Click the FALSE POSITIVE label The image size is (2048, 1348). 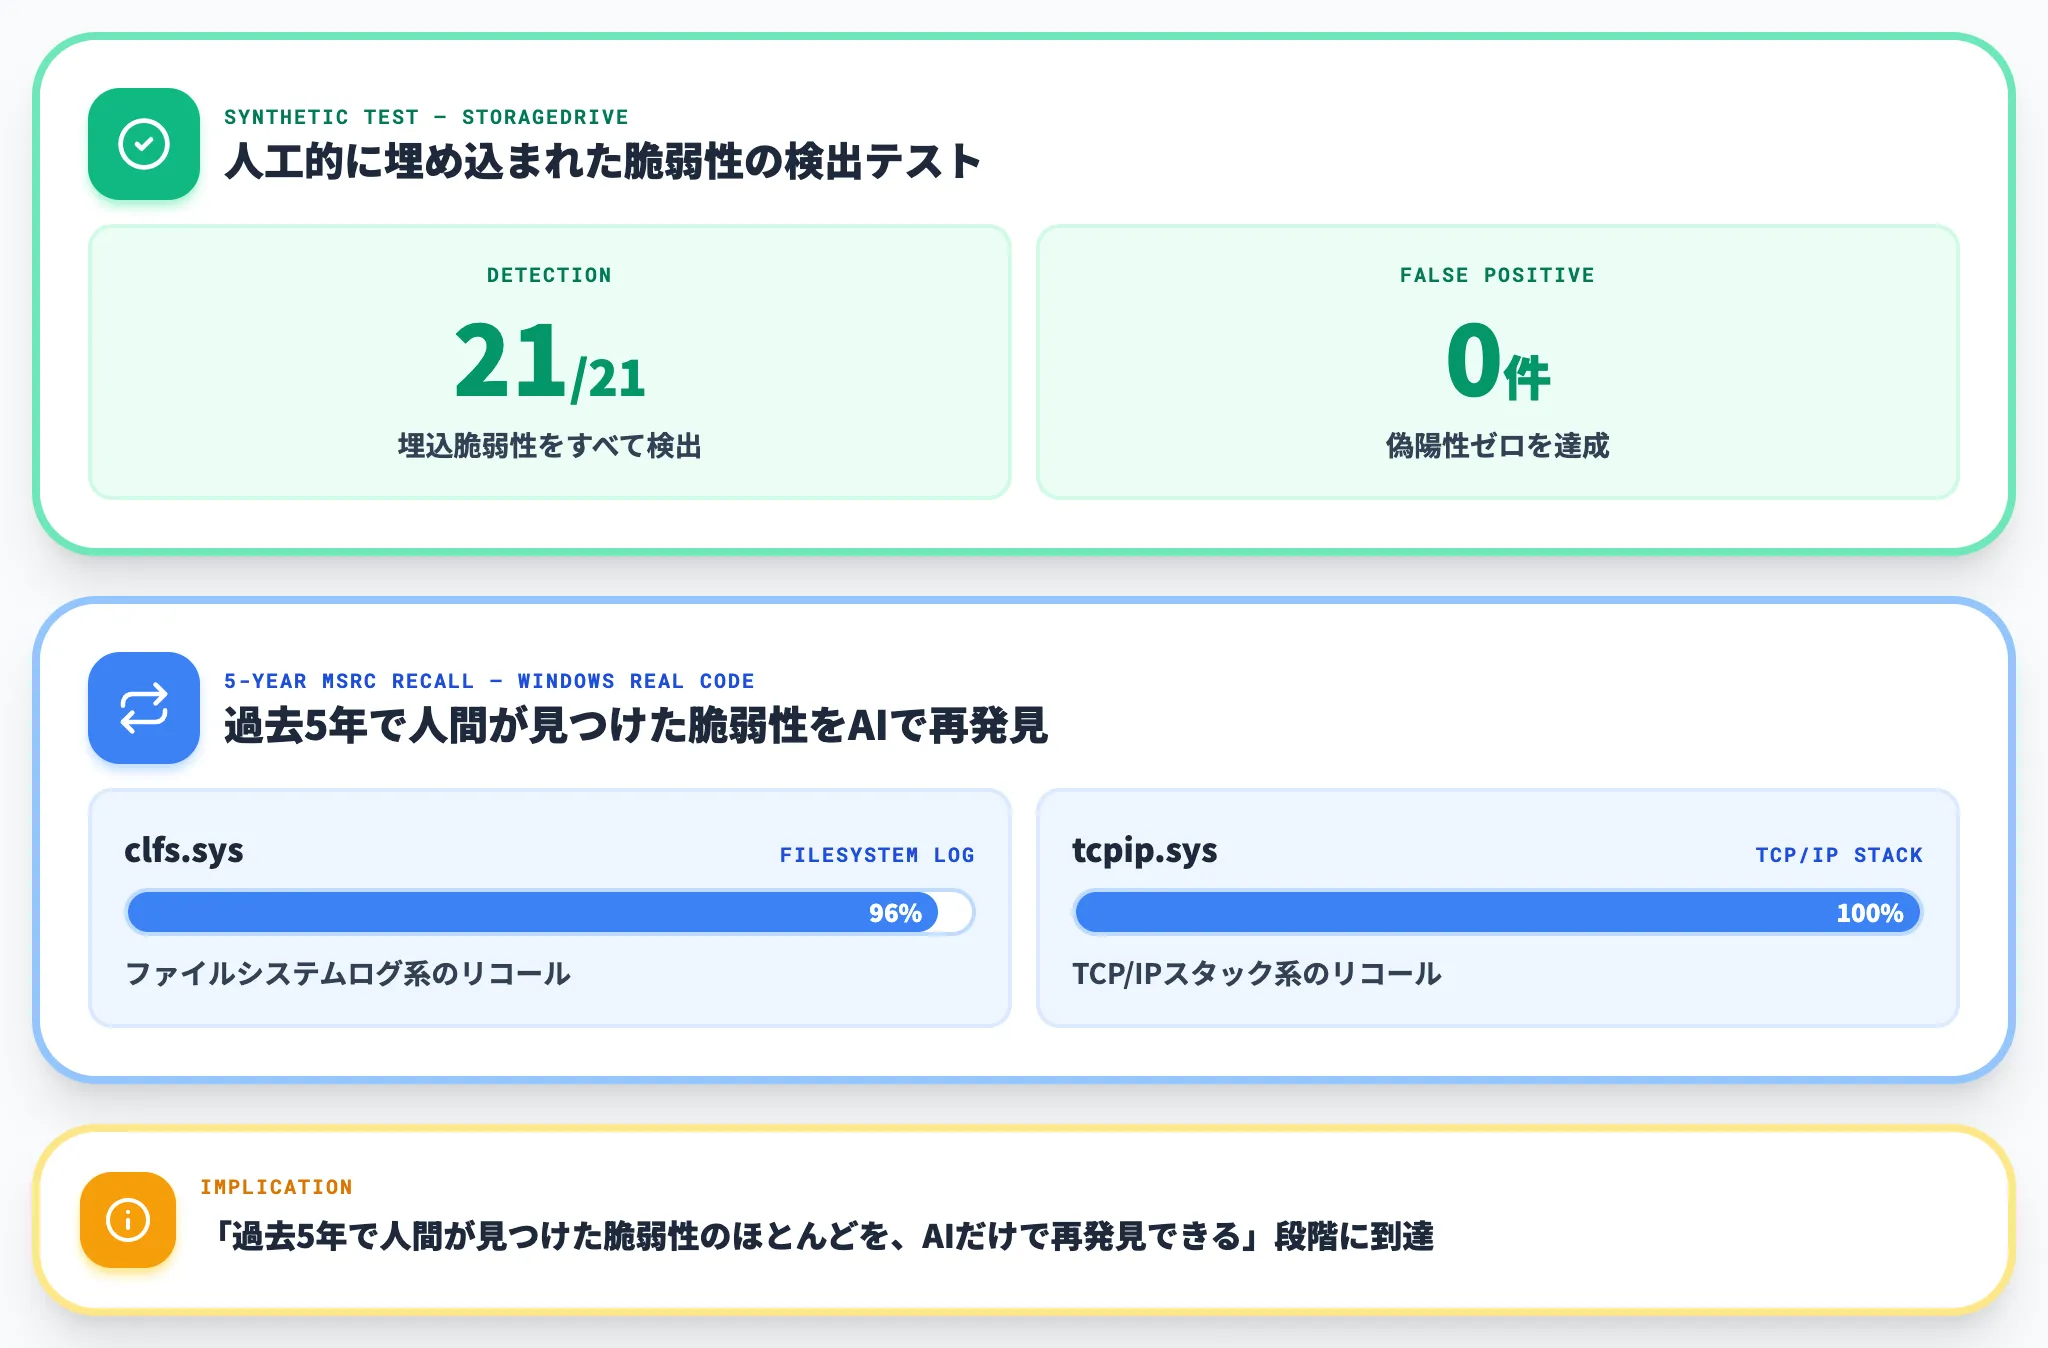pos(1497,275)
